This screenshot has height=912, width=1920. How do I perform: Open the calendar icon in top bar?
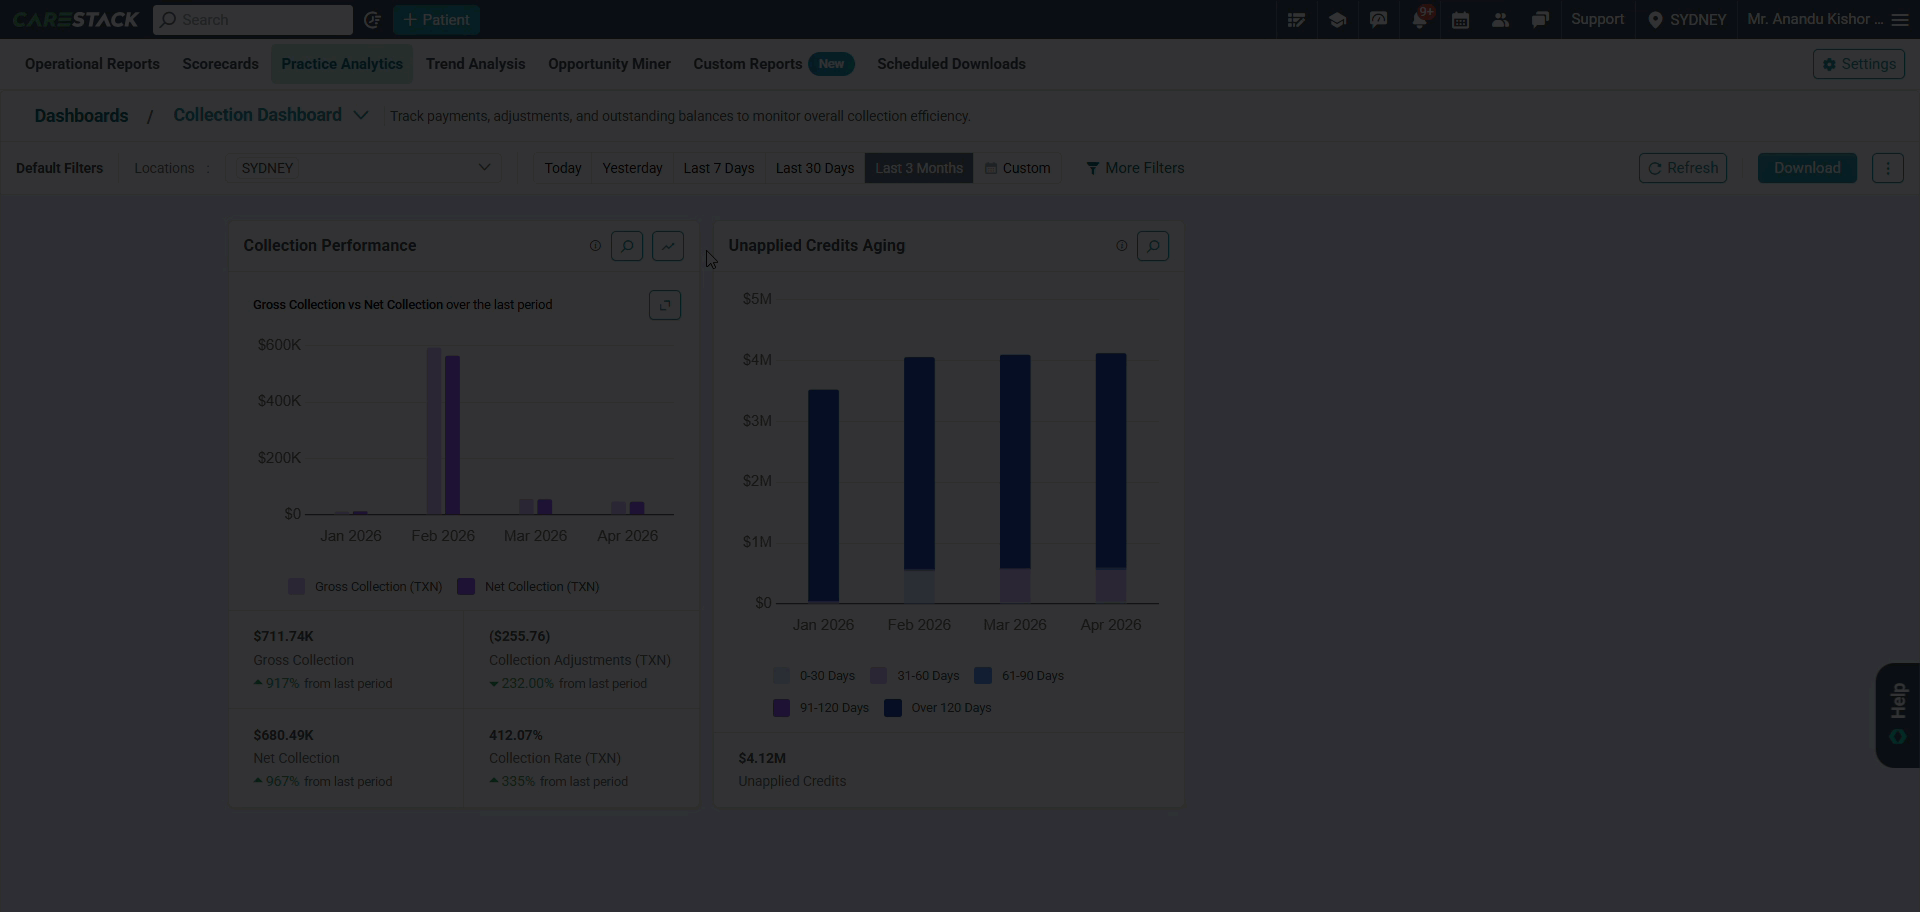[1460, 20]
